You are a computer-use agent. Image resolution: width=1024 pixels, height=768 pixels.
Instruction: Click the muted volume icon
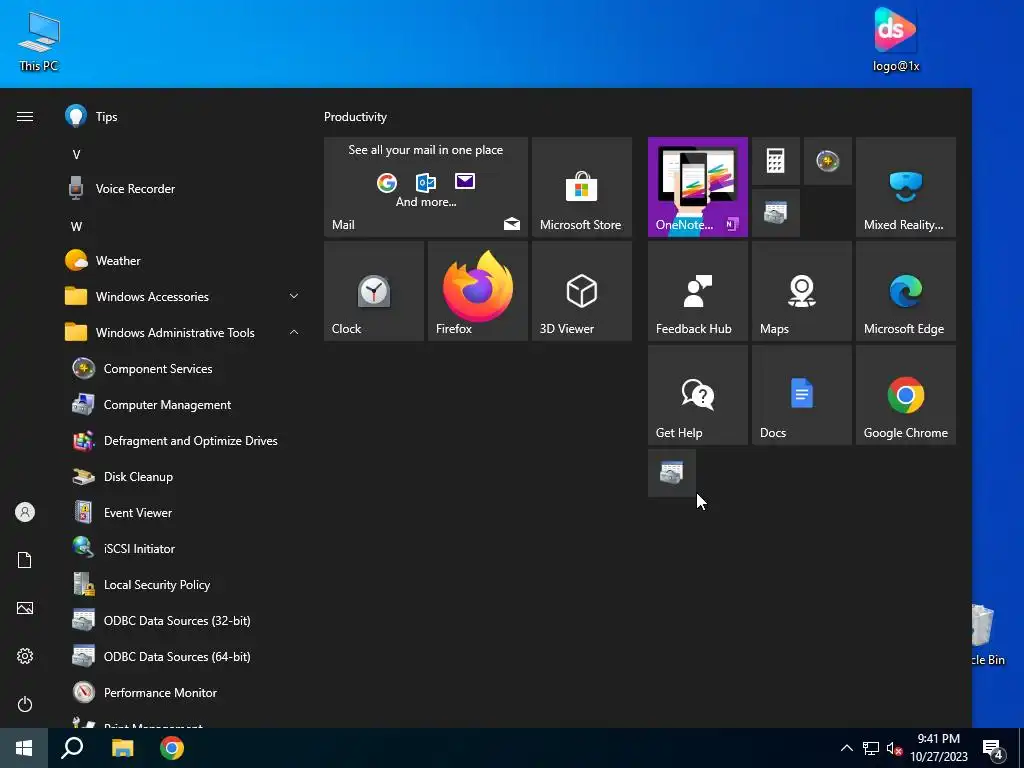894,748
